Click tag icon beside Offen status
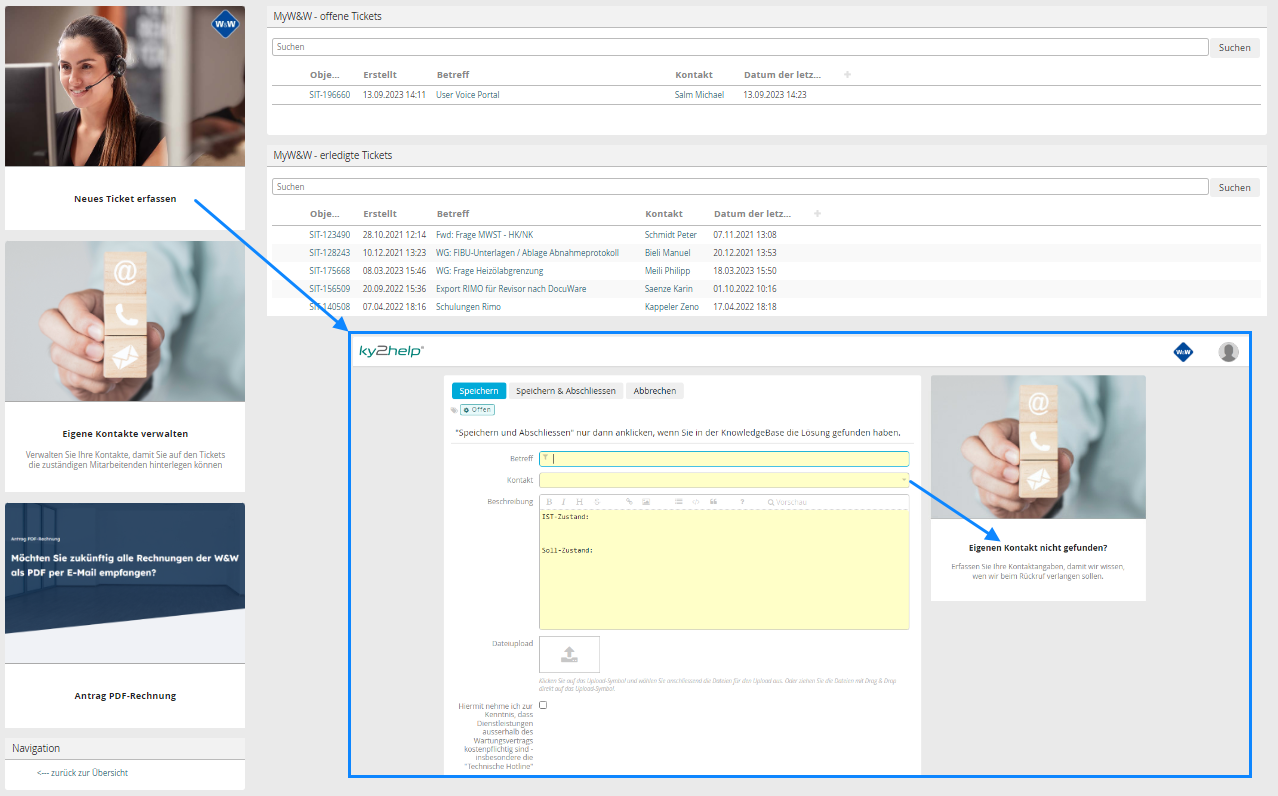1278x796 pixels. tap(454, 410)
